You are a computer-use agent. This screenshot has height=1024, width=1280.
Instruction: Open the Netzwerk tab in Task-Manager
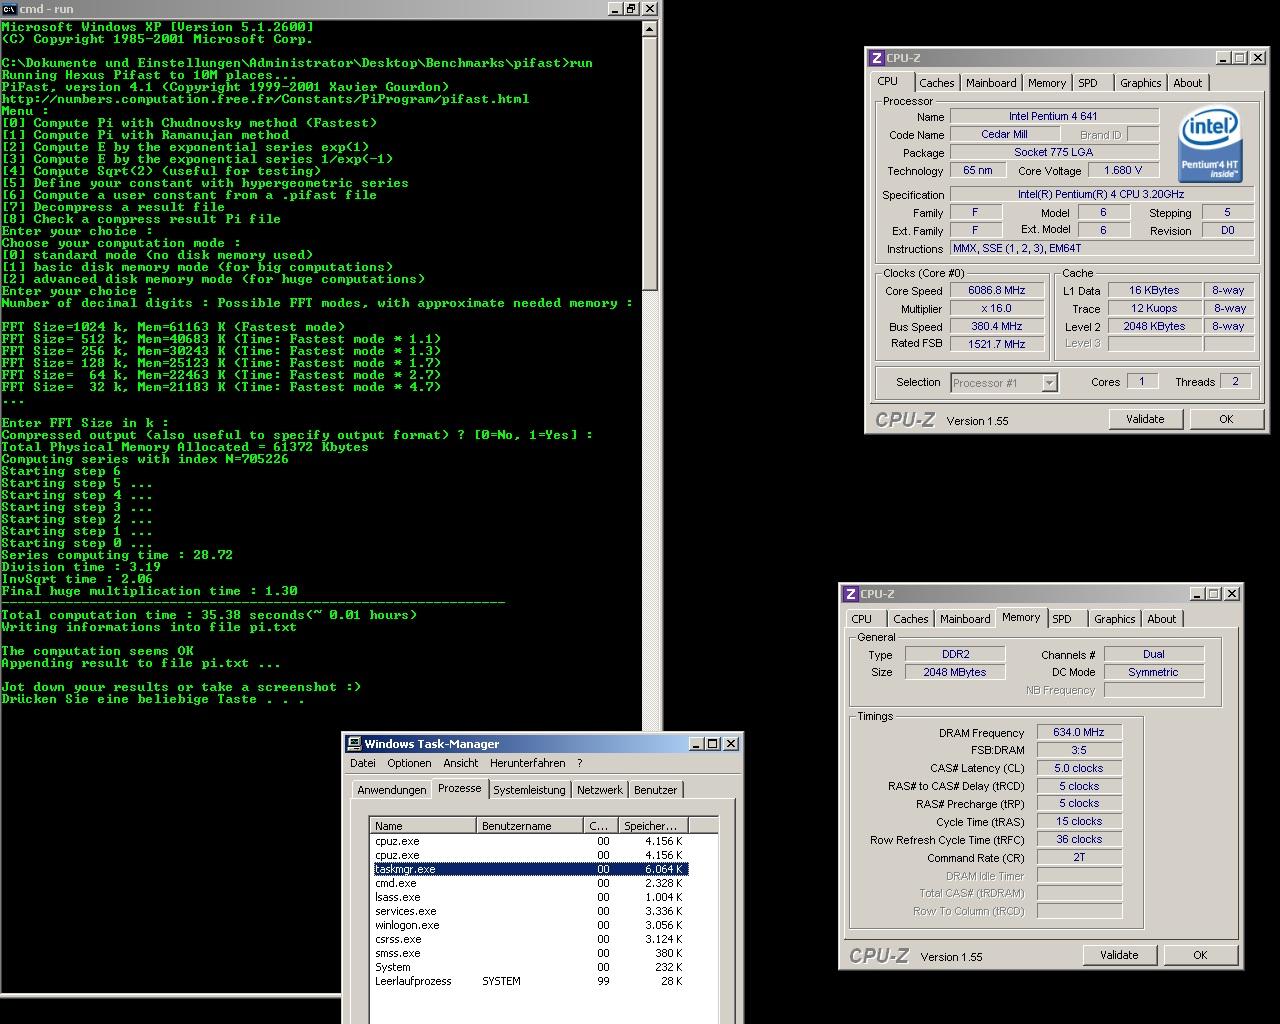coord(600,790)
